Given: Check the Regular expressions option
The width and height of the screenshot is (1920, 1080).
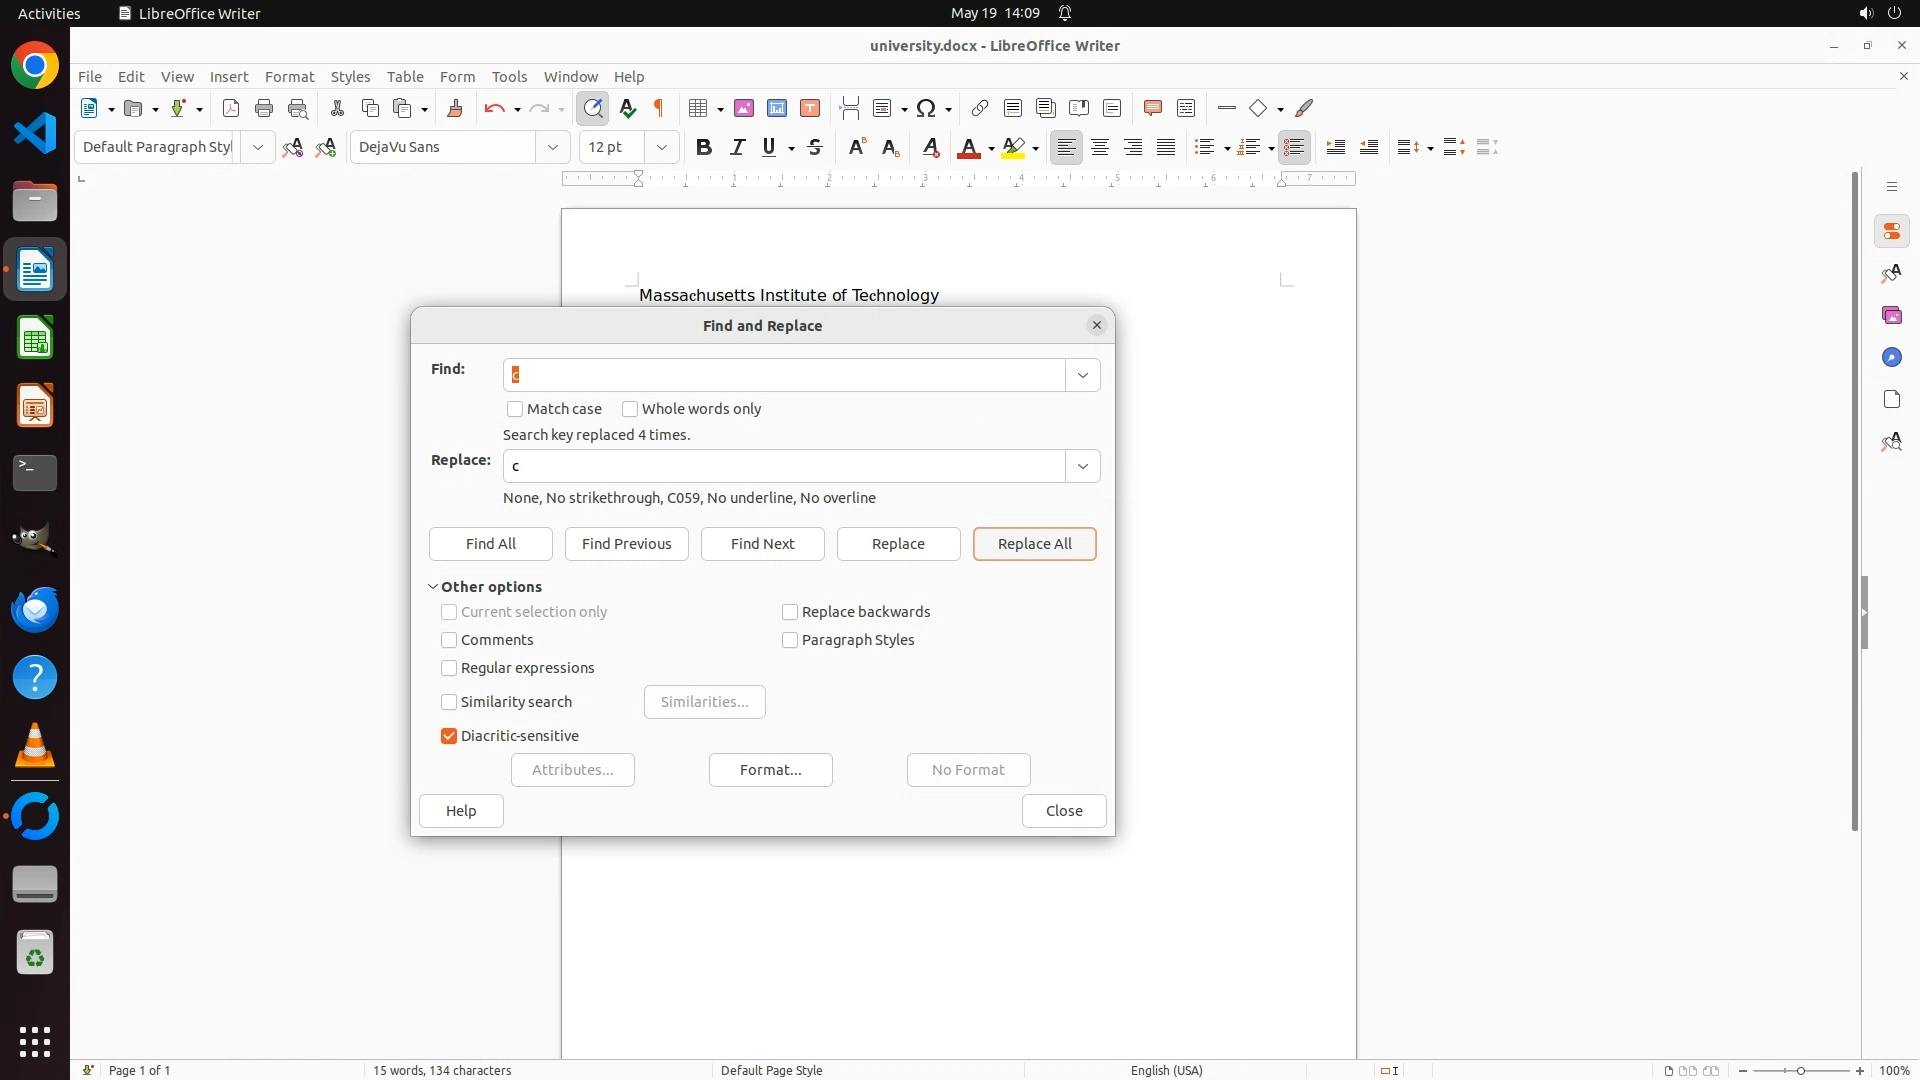Looking at the screenshot, I should tap(449, 668).
